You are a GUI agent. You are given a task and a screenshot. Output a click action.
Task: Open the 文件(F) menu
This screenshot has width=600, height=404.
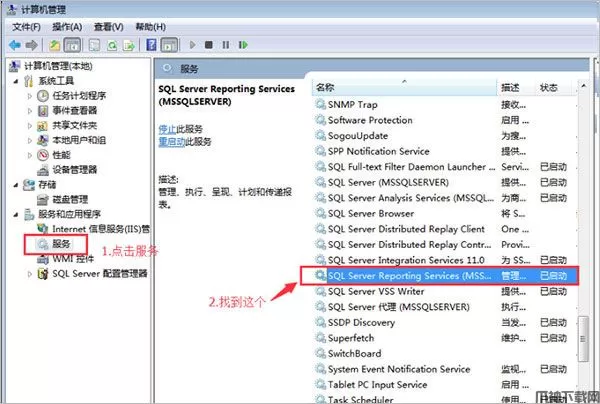(26, 27)
